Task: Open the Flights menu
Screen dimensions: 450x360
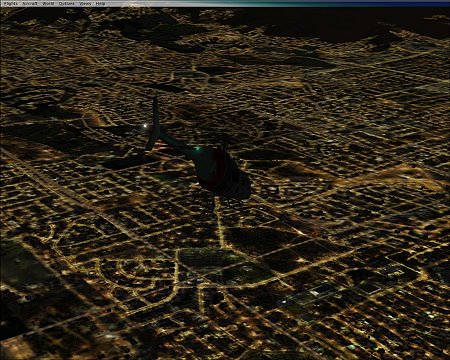Action: coord(11,4)
